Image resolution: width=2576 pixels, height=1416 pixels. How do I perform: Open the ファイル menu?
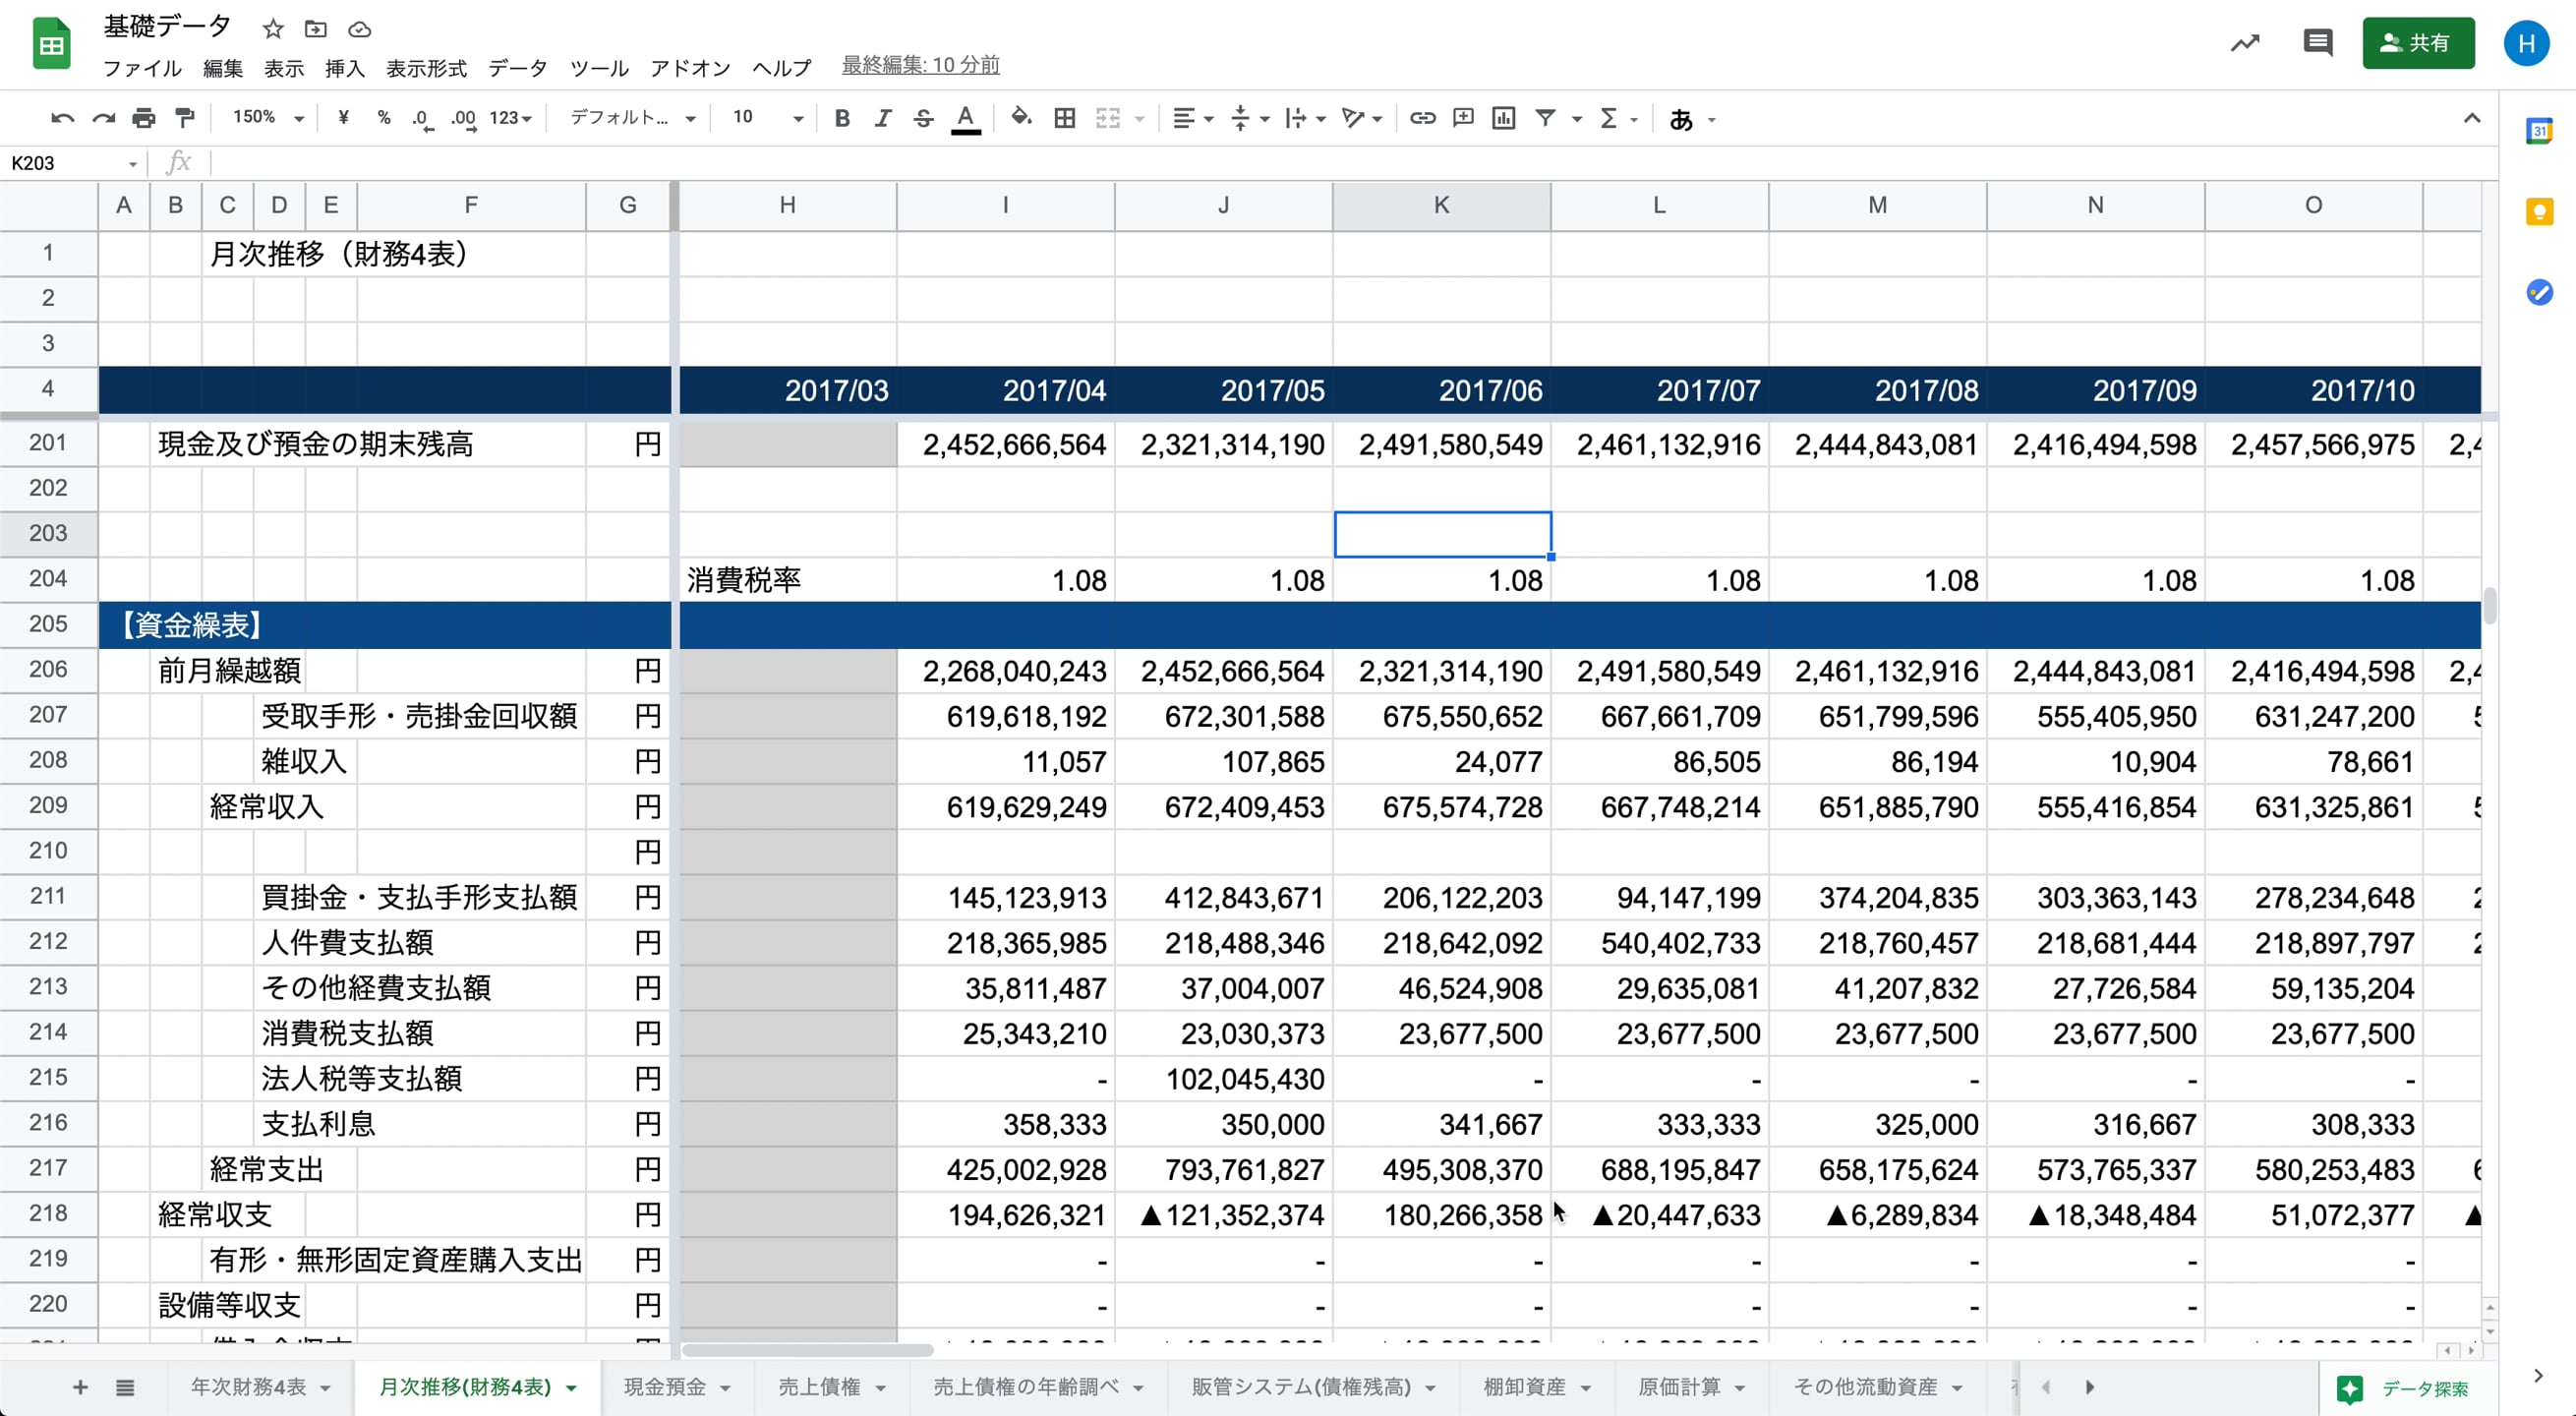pos(142,68)
